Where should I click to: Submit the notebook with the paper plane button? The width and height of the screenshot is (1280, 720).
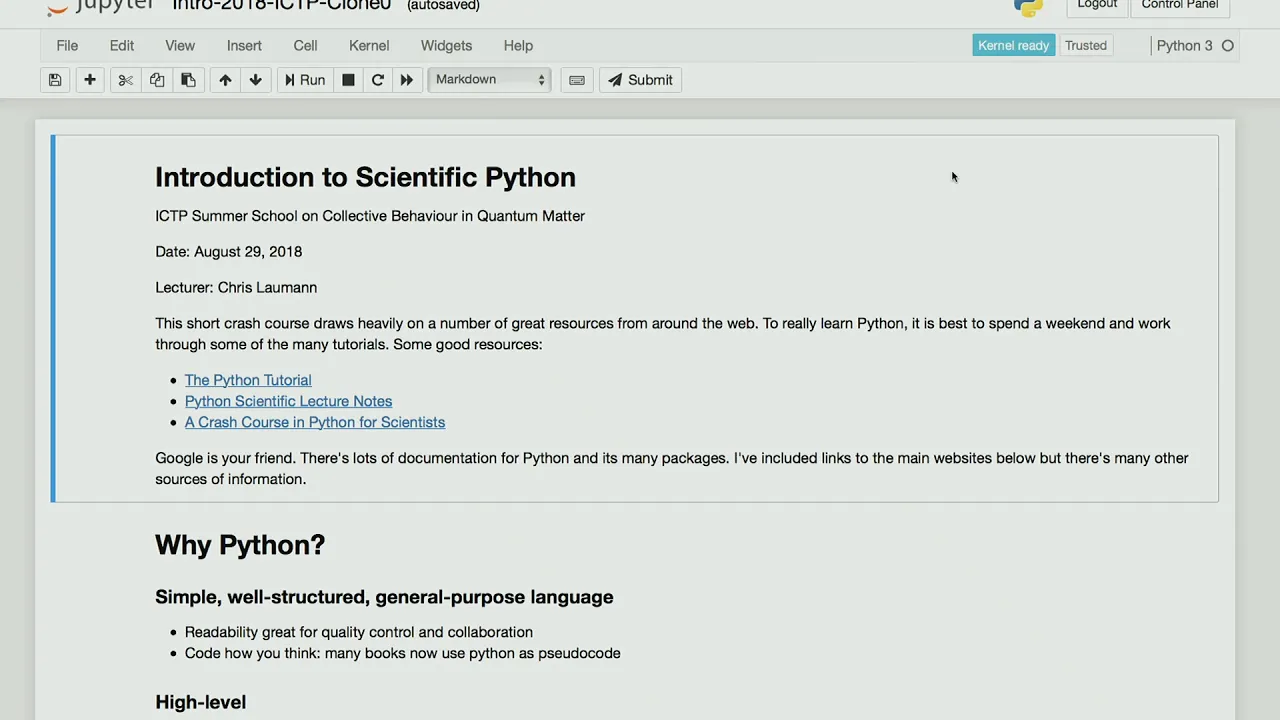(640, 80)
